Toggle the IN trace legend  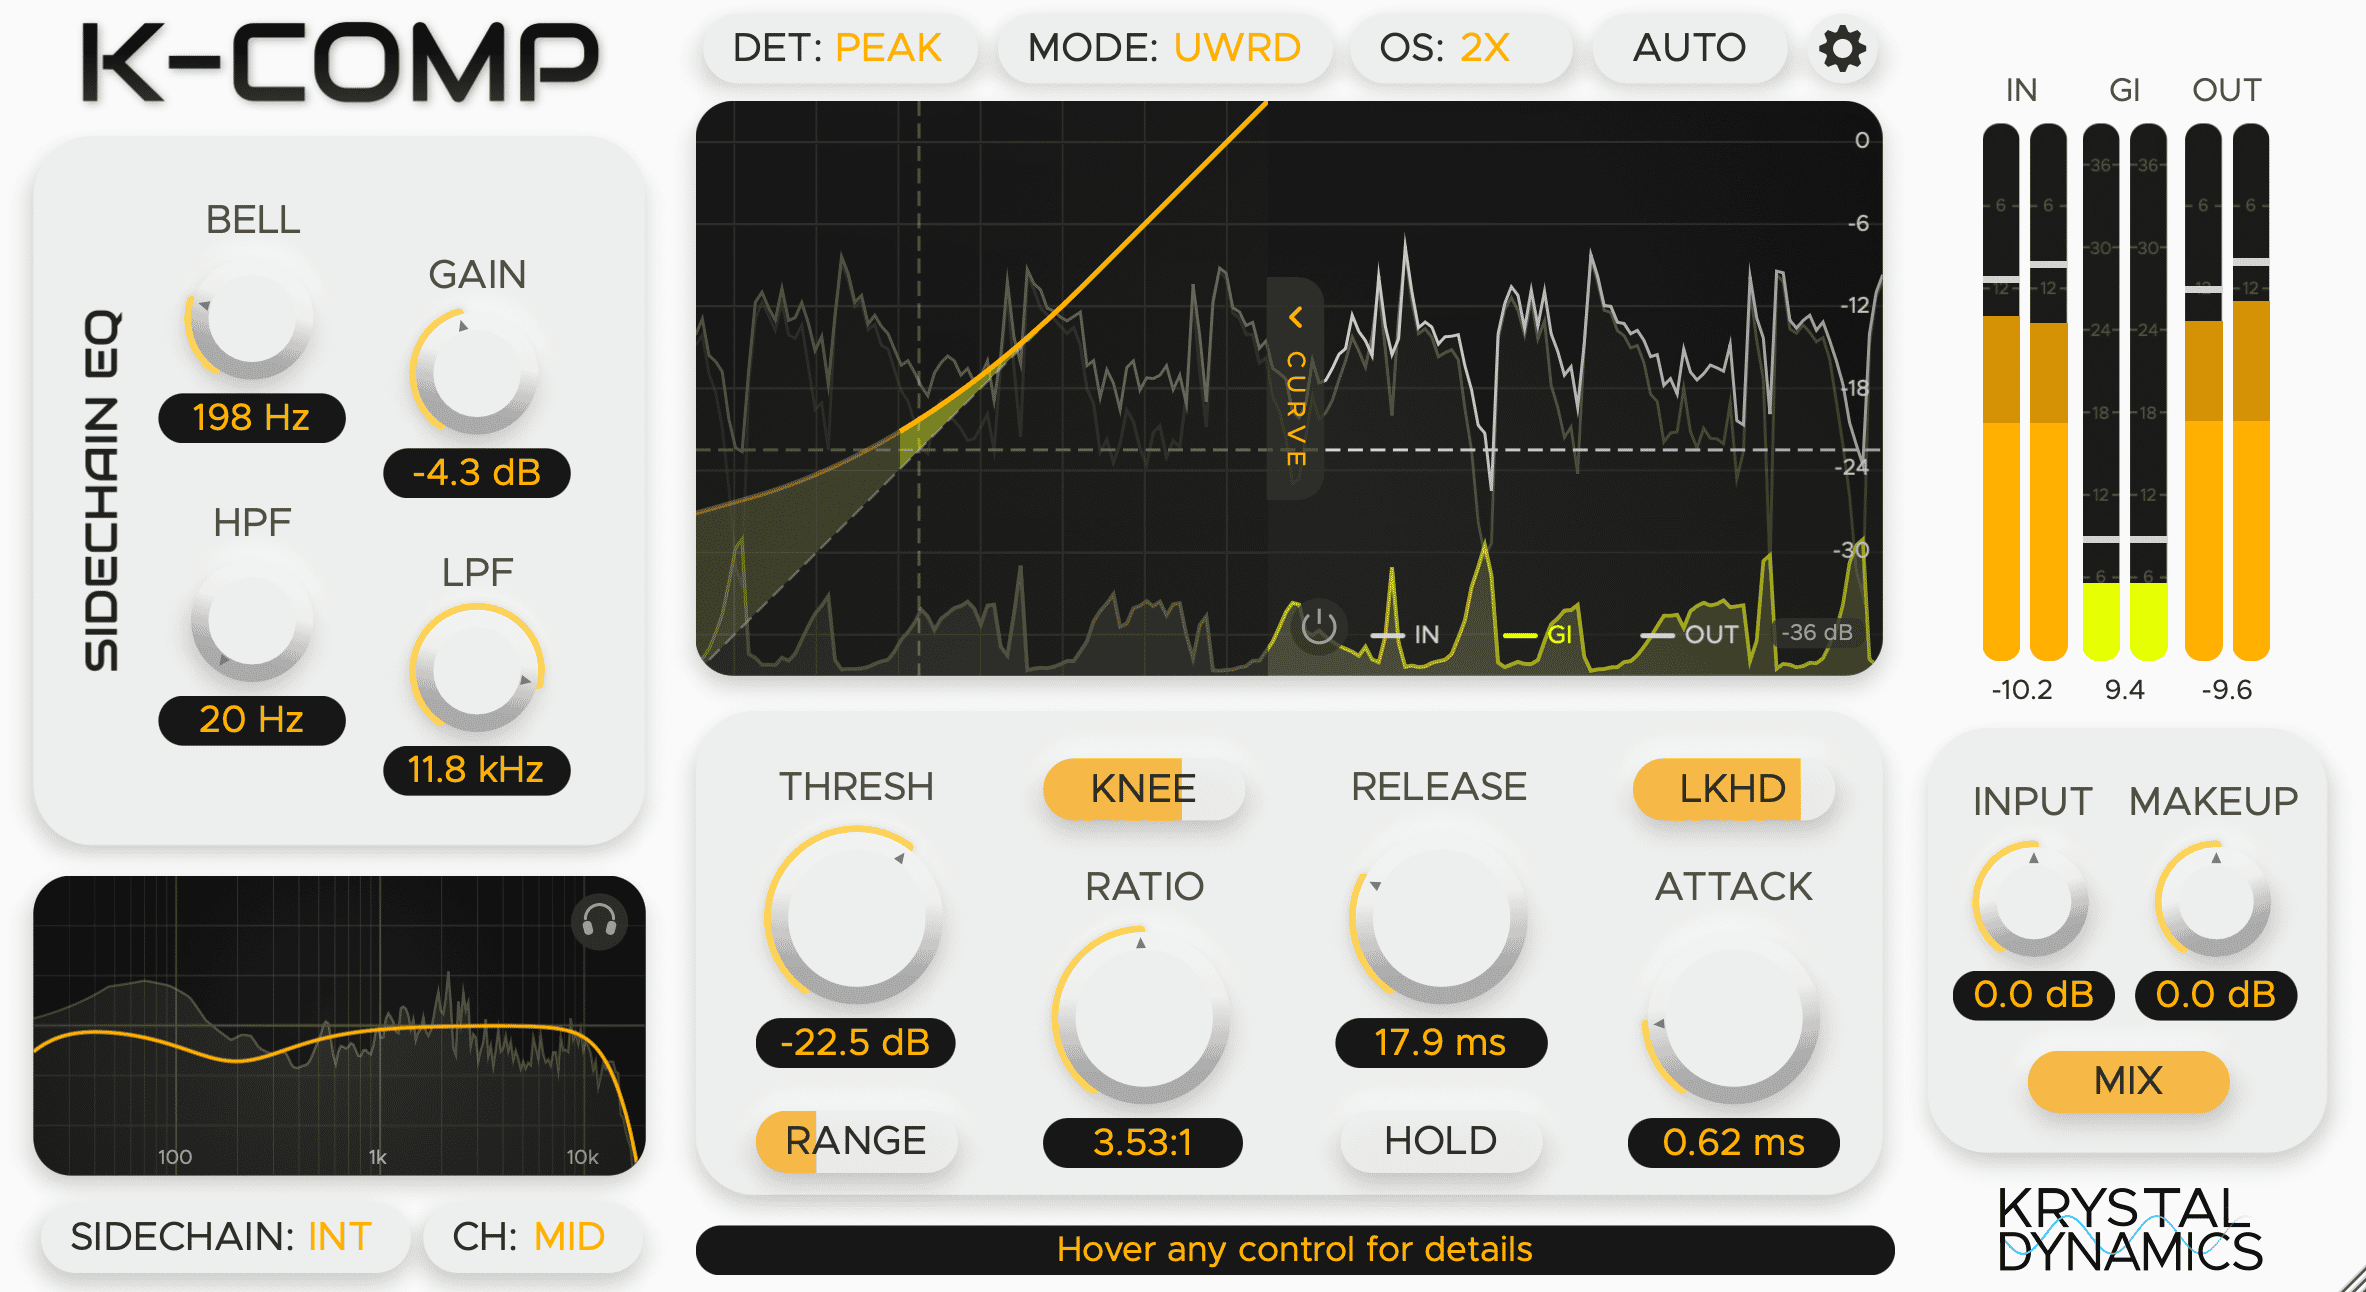point(1405,634)
